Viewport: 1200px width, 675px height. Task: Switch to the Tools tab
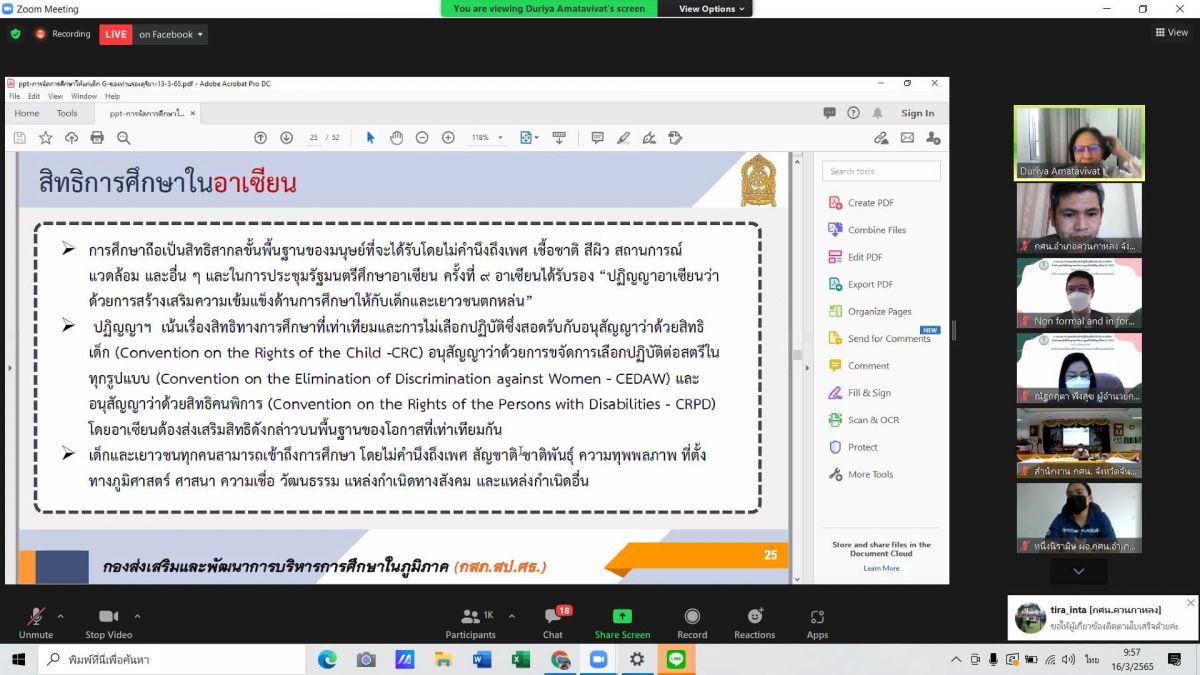tap(67, 114)
